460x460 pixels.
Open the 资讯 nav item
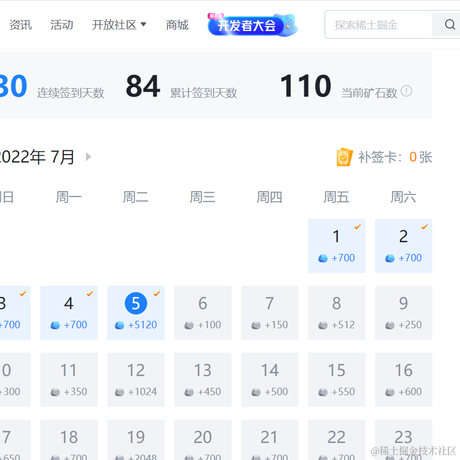pyautogui.click(x=20, y=25)
